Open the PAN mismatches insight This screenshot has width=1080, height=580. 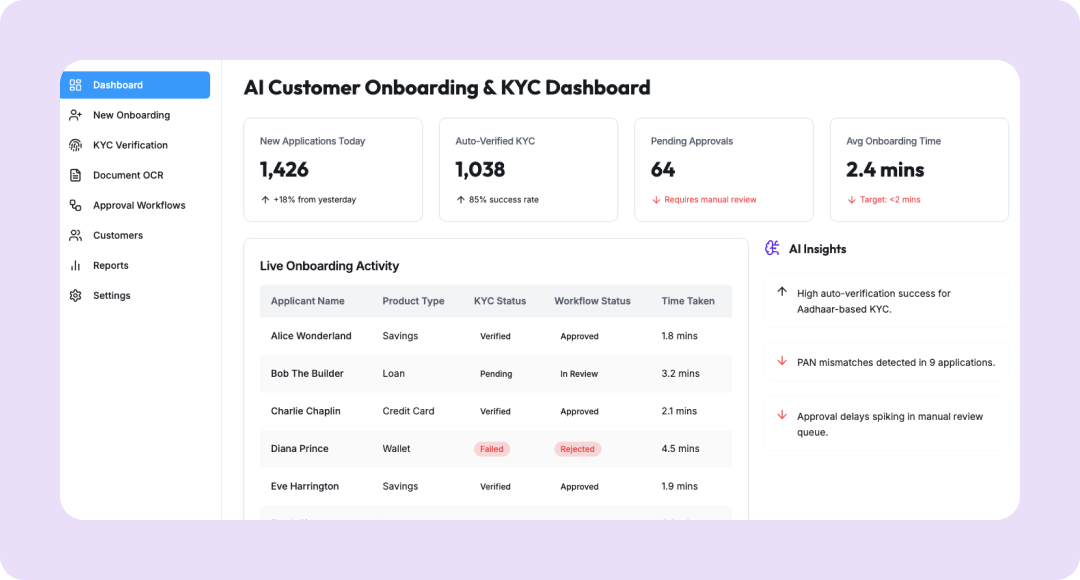(895, 362)
